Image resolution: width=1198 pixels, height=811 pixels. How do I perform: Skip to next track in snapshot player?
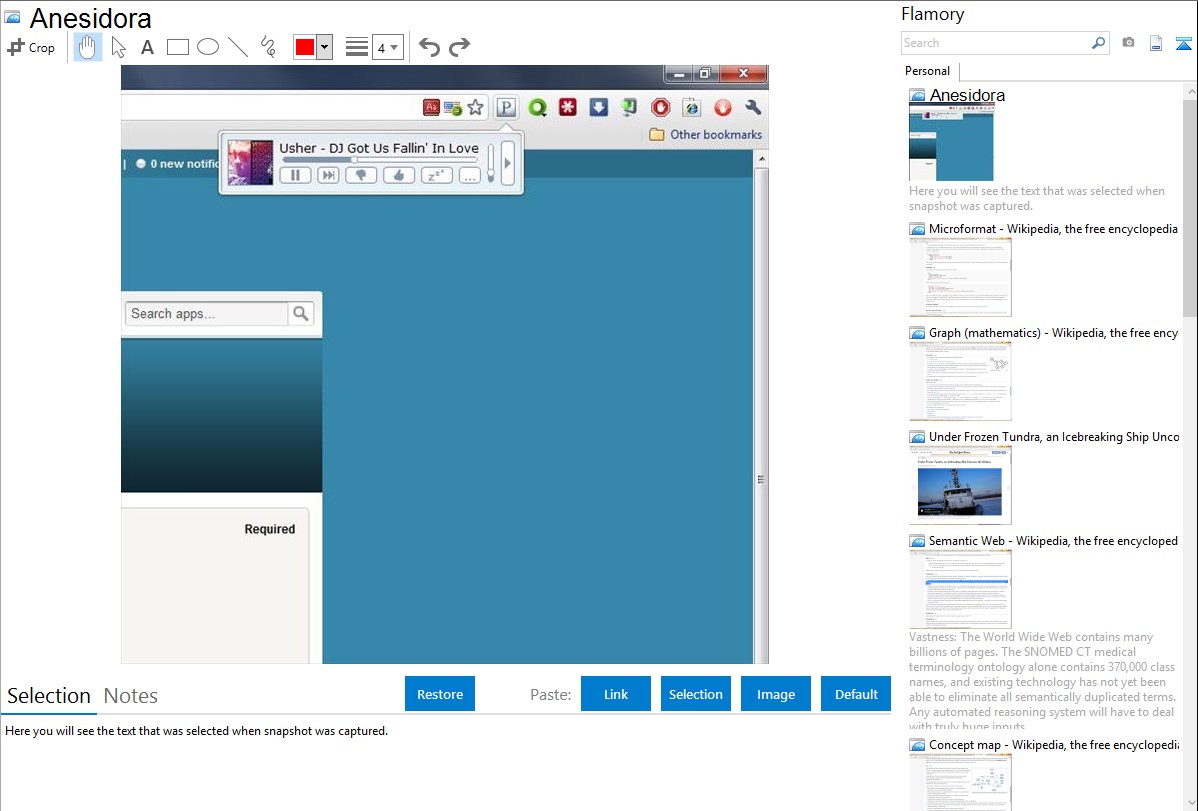(x=329, y=175)
